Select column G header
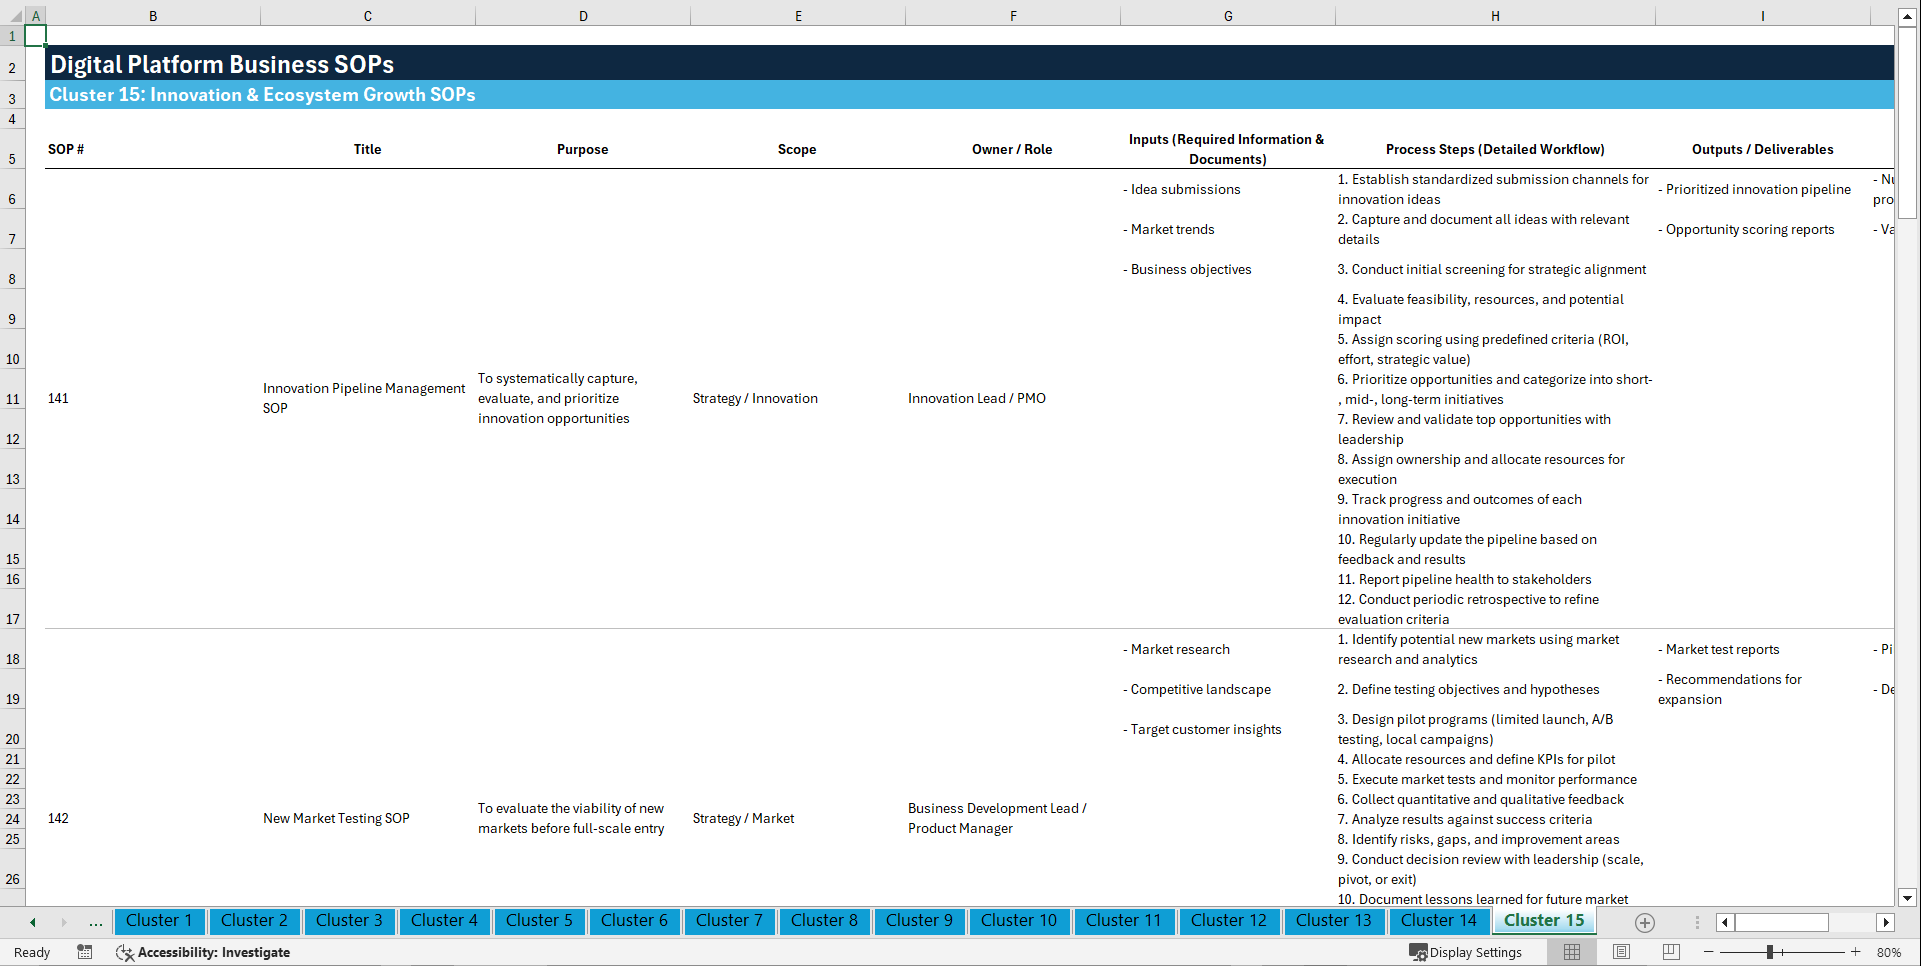This screenshot has width=1921, height=966. (x=1227, y=16)
